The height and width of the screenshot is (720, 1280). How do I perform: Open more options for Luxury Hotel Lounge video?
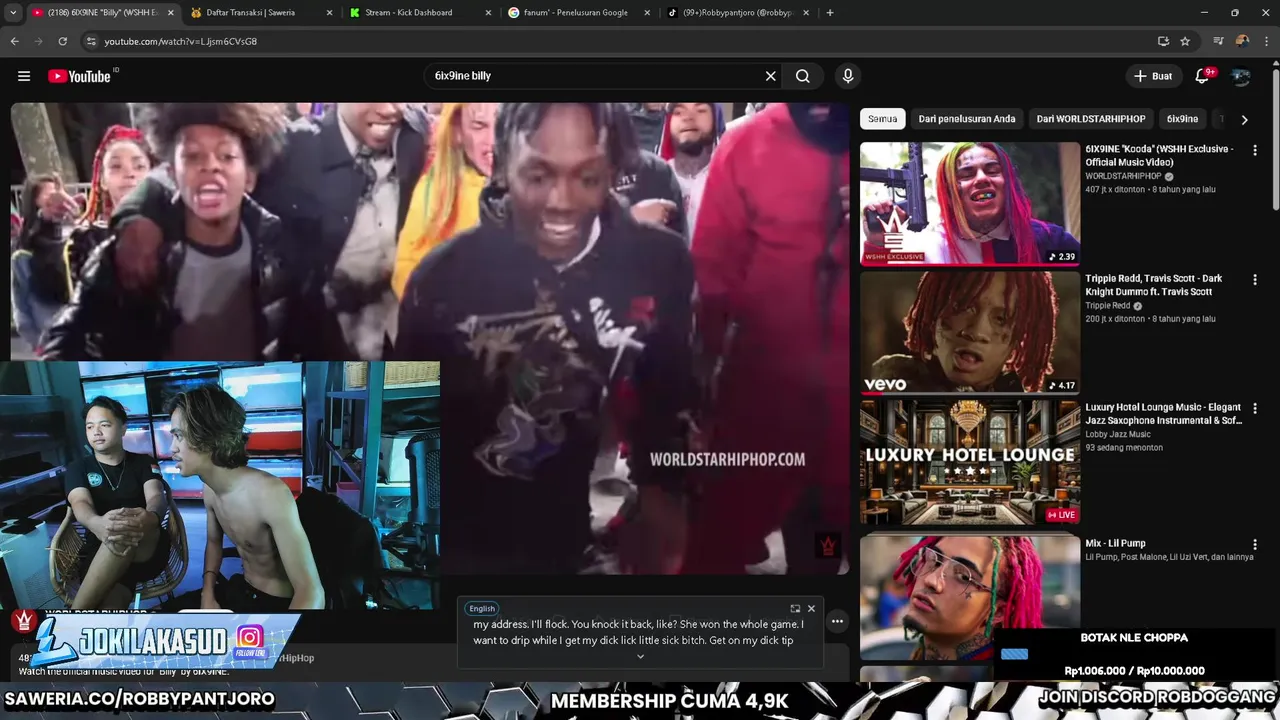point(1255,408)
